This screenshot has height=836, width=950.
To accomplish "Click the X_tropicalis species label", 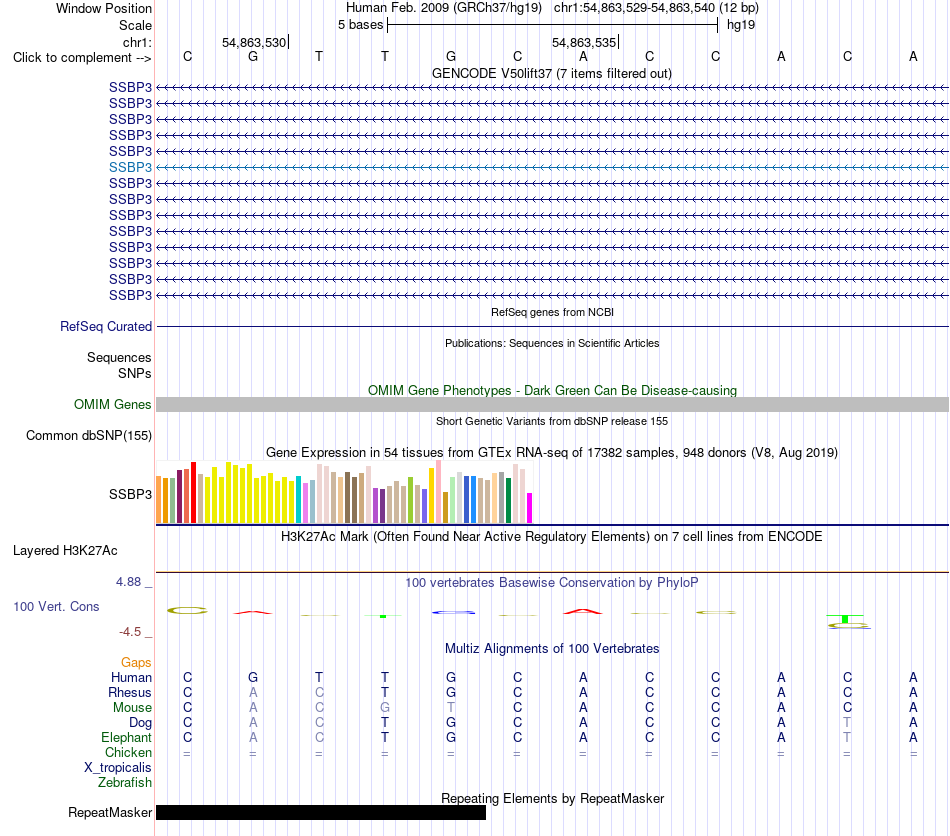I will coord(118,768).
